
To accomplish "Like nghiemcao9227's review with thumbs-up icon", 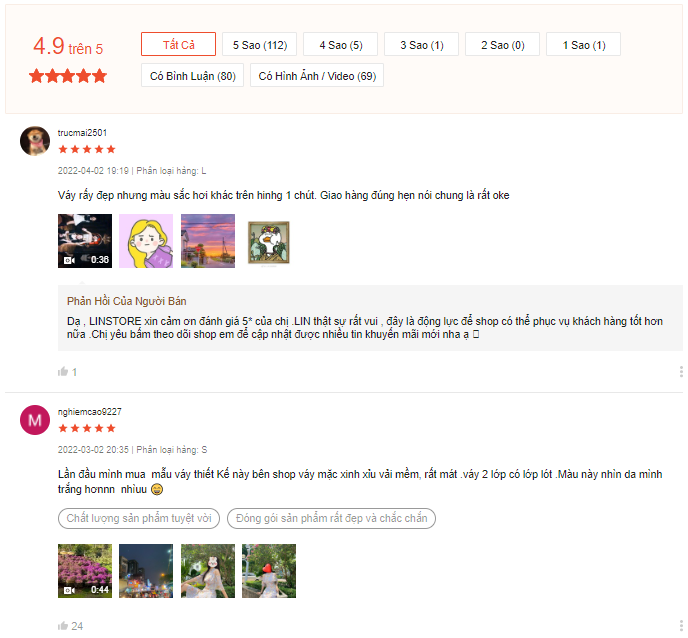I will (x=63, y=626).
